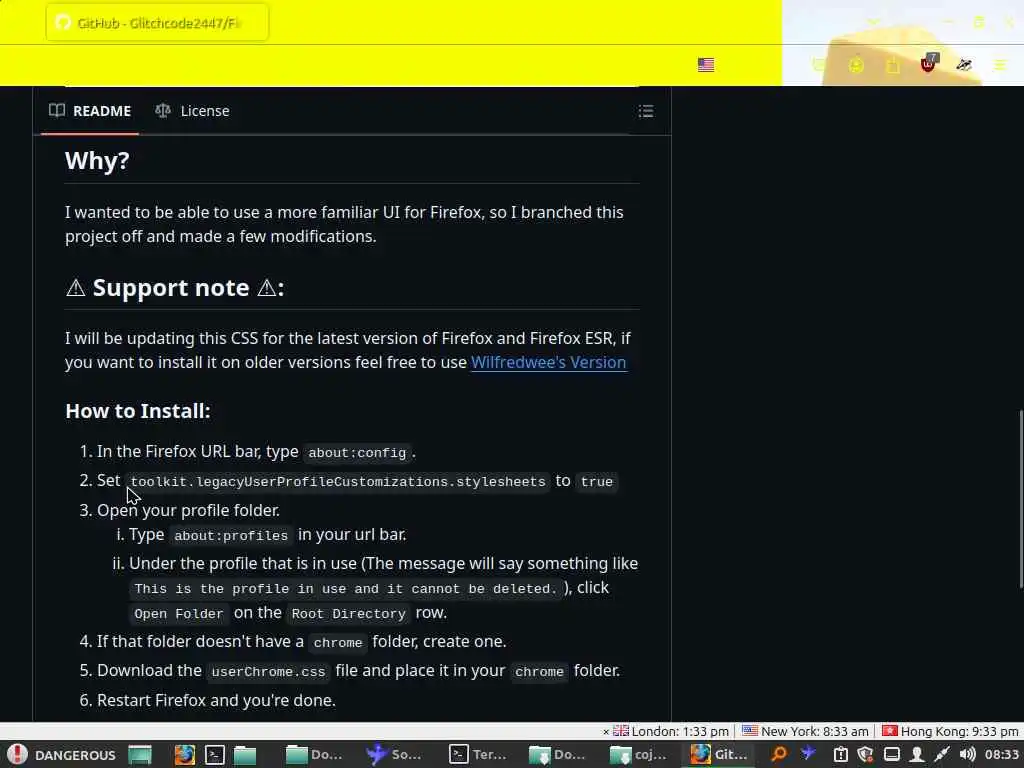1024x768 pixels.
Task: Launch Firefox from the taskbar launcher
Action: coord(185,755)
